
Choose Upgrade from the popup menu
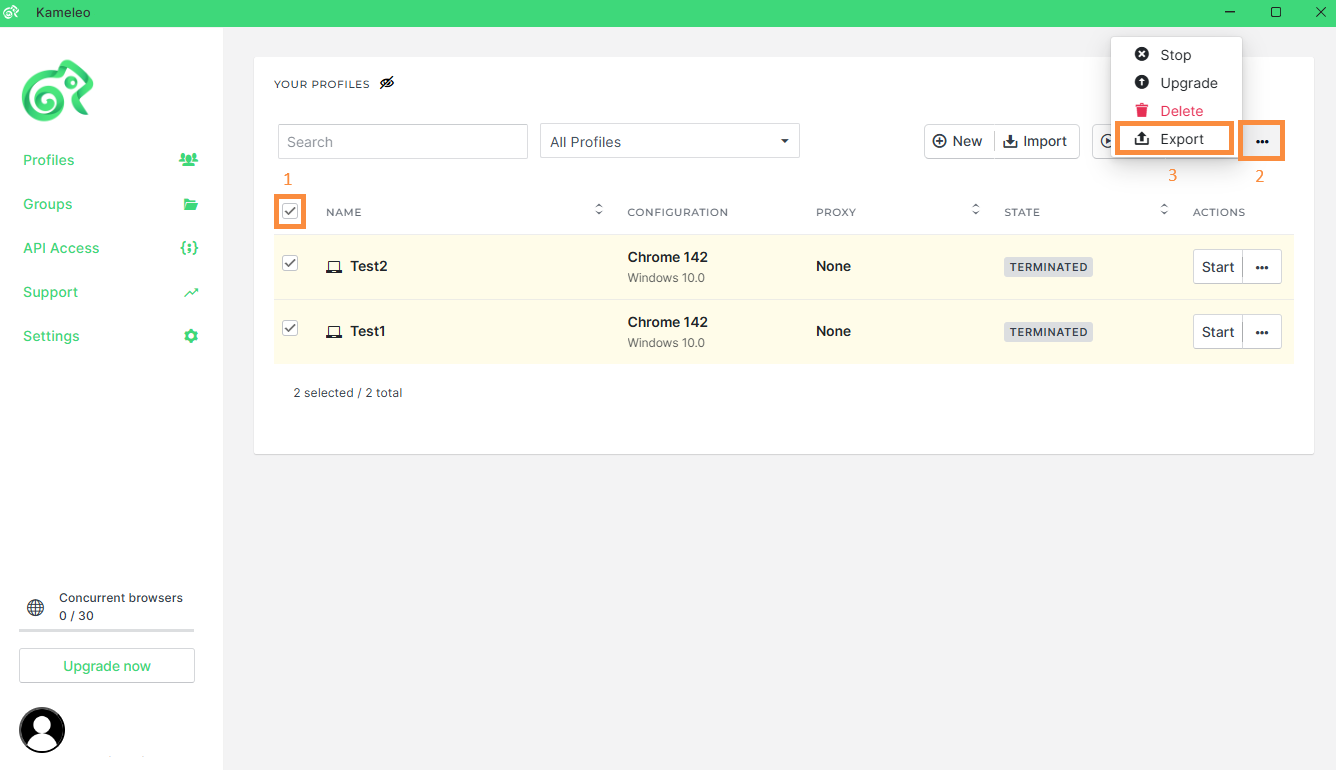coord(1176,83)
